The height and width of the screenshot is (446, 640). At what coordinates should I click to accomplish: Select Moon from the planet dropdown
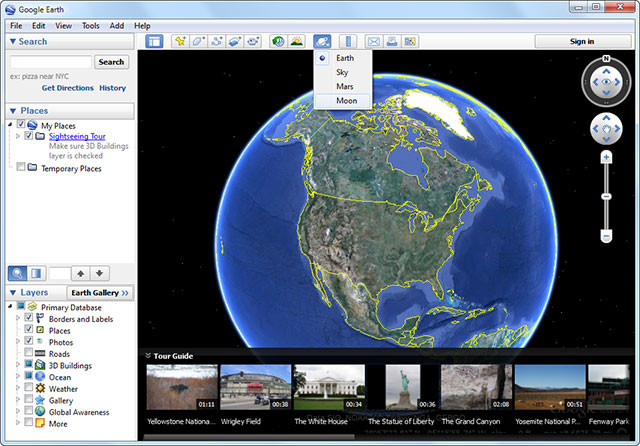pos(343,100)
